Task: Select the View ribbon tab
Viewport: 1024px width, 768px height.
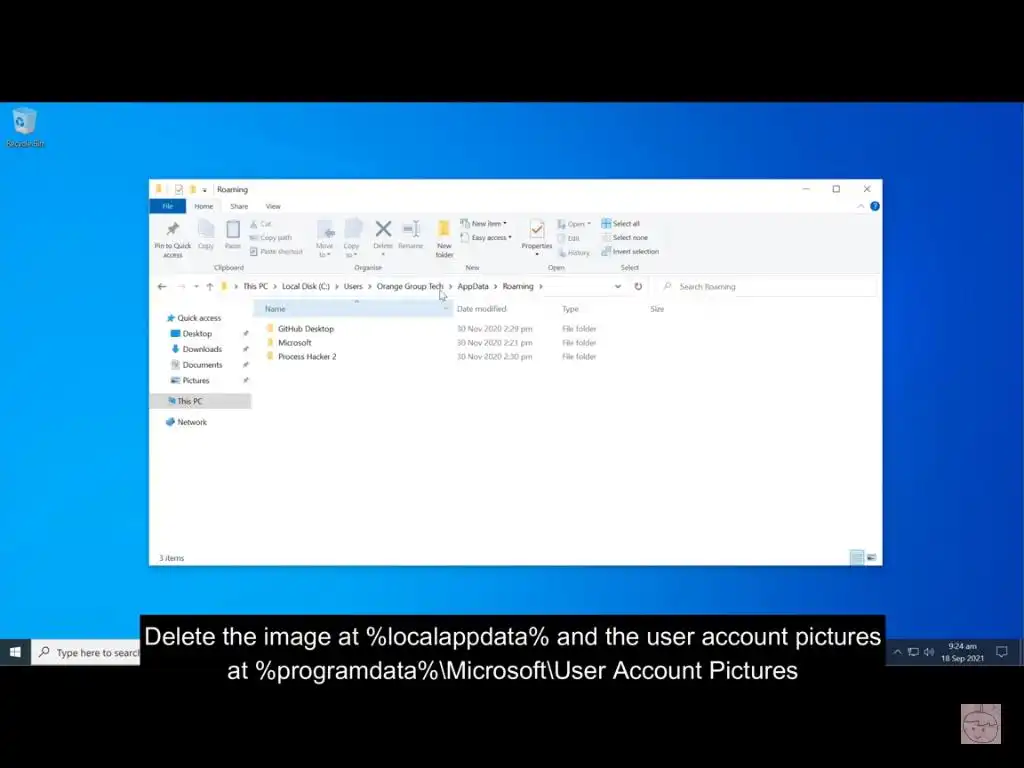Action: [x=273, y=206]
